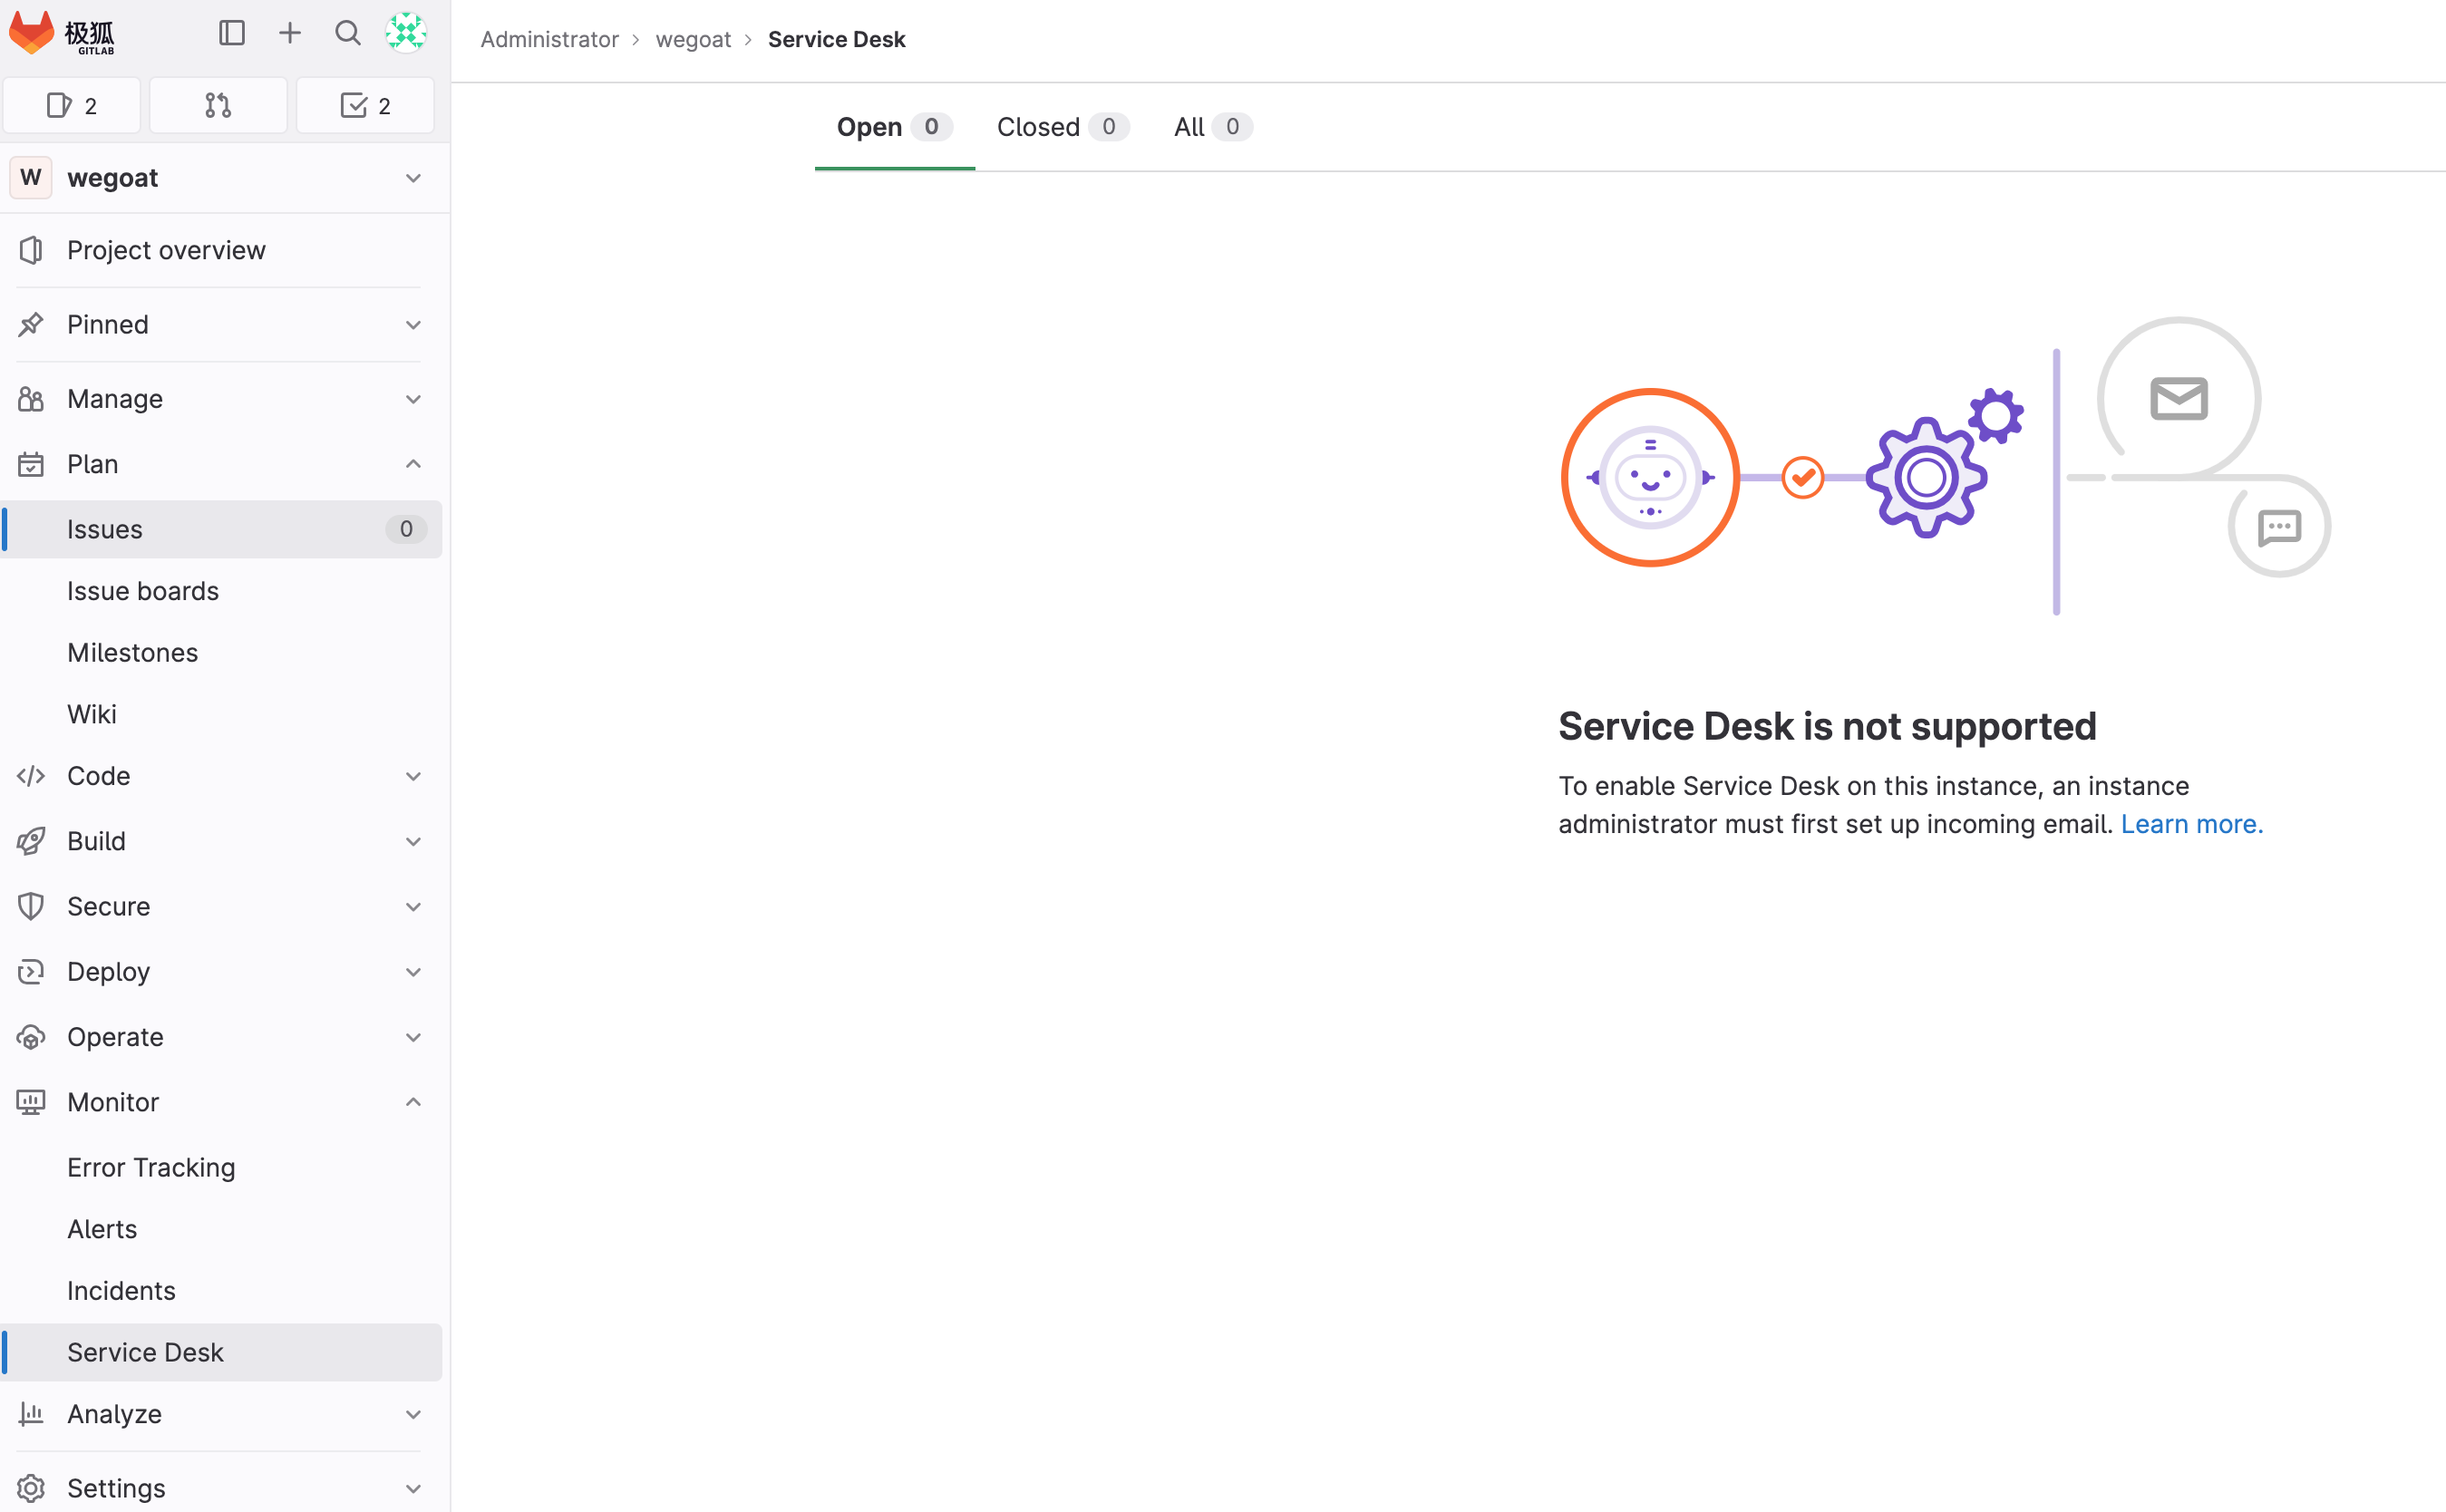Open merge requests shortcut icon
The height and width of the screenshot is (1512, 2446).
coord(218,105)
